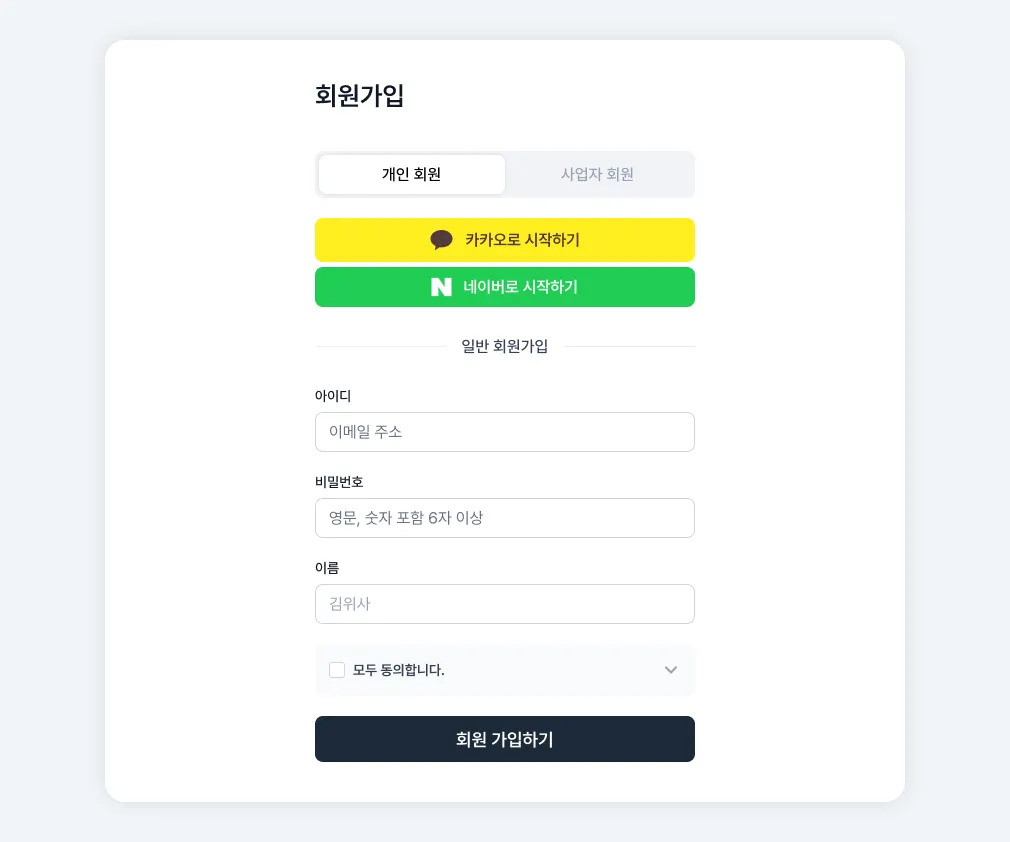This screenshot has height=842, width=1010.
Task: Click the 회원가입 page heading
Action: pyautogui.click(x=359, y=96)
